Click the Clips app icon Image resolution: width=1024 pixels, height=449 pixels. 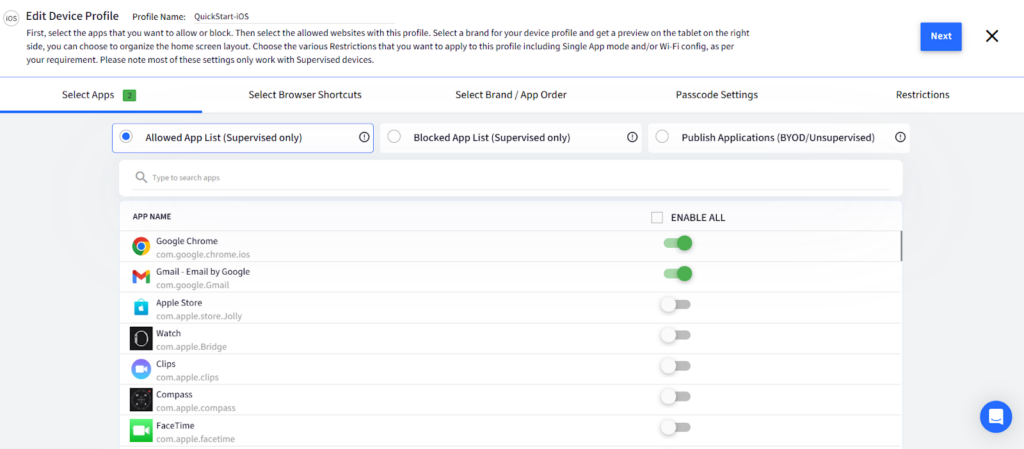coord(141,369)
